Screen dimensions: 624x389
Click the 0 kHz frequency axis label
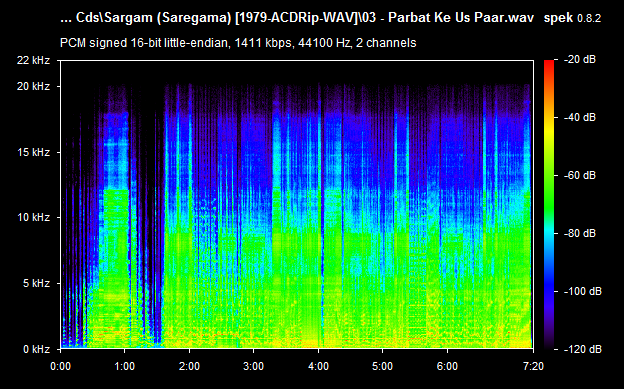click(x=36, y=349)
